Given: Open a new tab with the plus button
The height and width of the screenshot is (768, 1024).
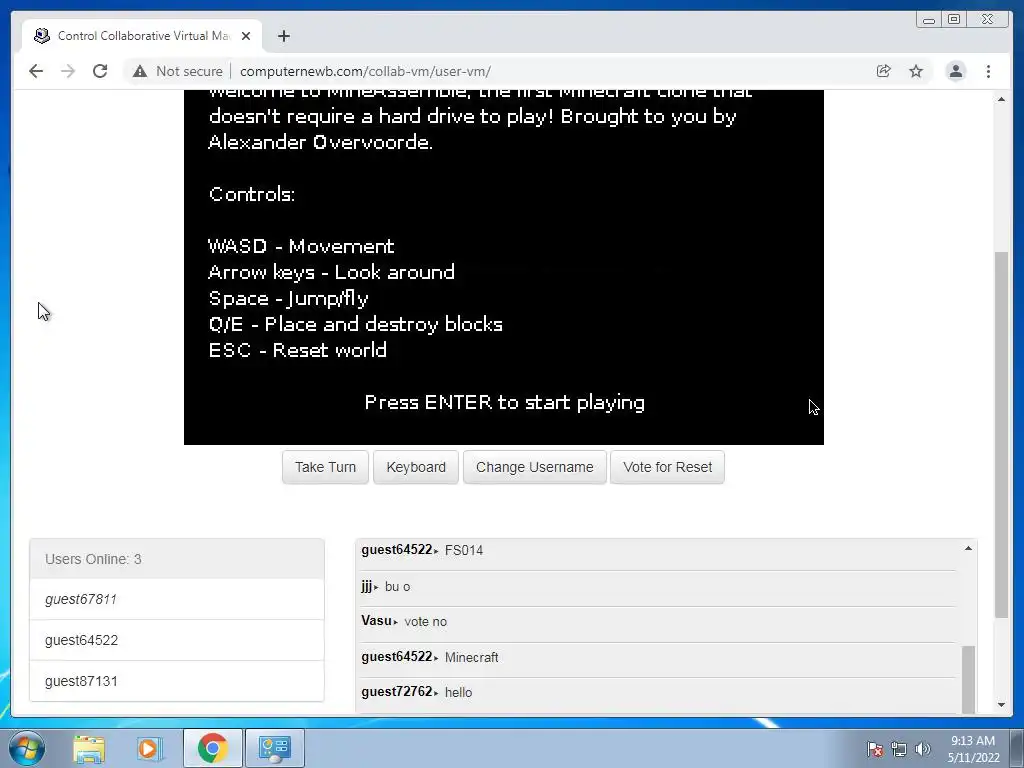Looking at the screenshot, I should tap(283, 36).
